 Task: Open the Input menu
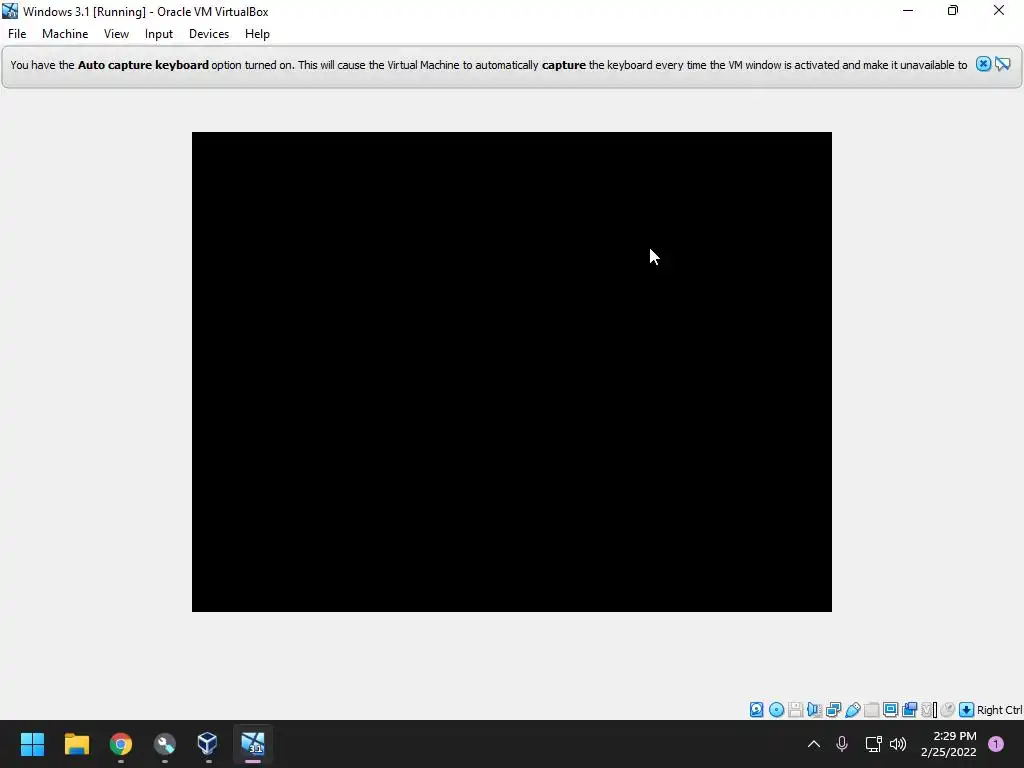click(159, 34)
